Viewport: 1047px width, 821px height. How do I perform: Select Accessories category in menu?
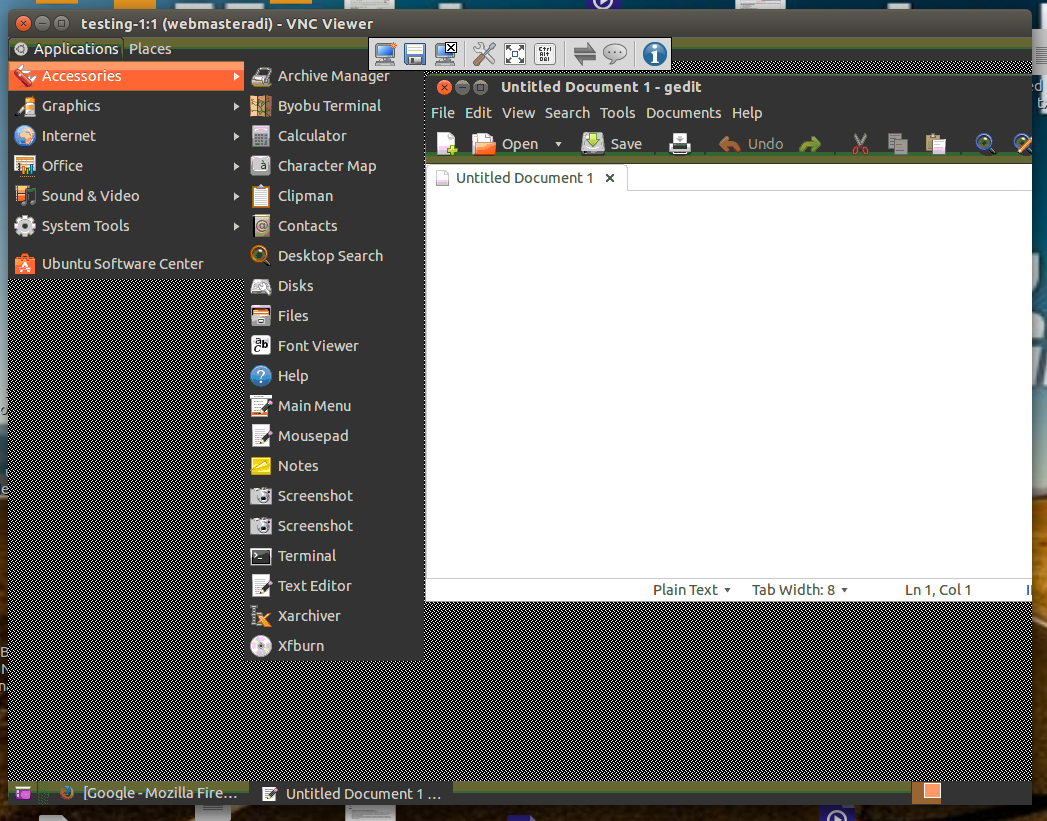point(126,76)
